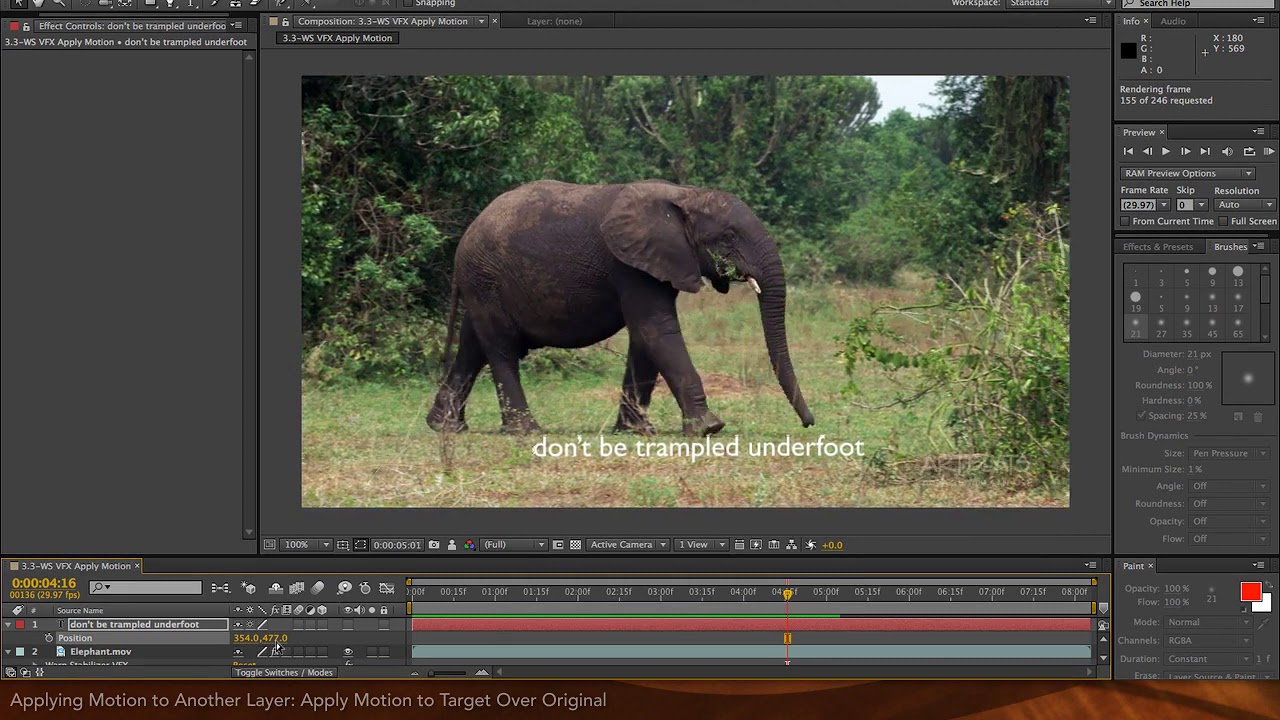1280x720 pixels.
Task: Open the 100% magnification dropdown
Action: tap(308, 545)
